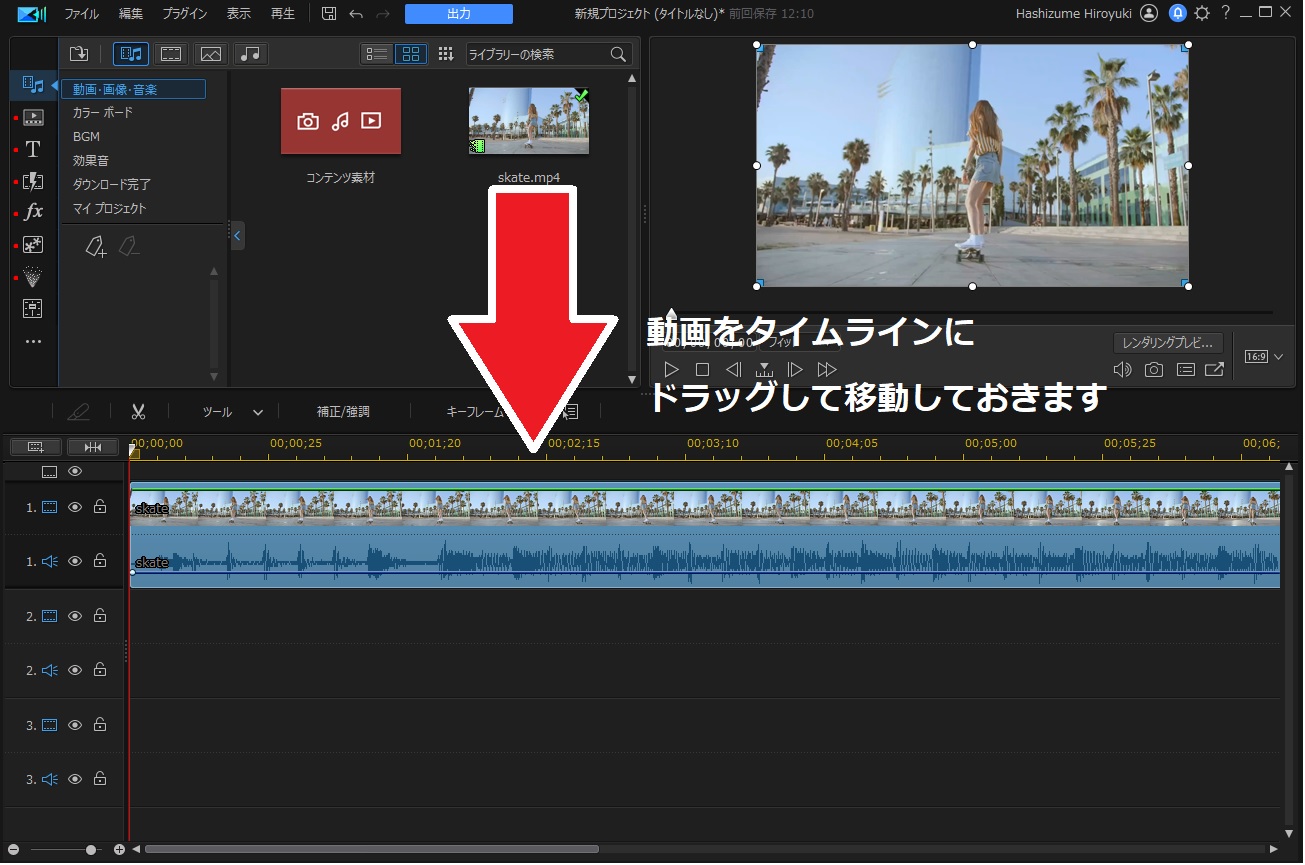Click the 補正/強調 button
Viewport: 1305px width, 865px height.
point(343,411)
